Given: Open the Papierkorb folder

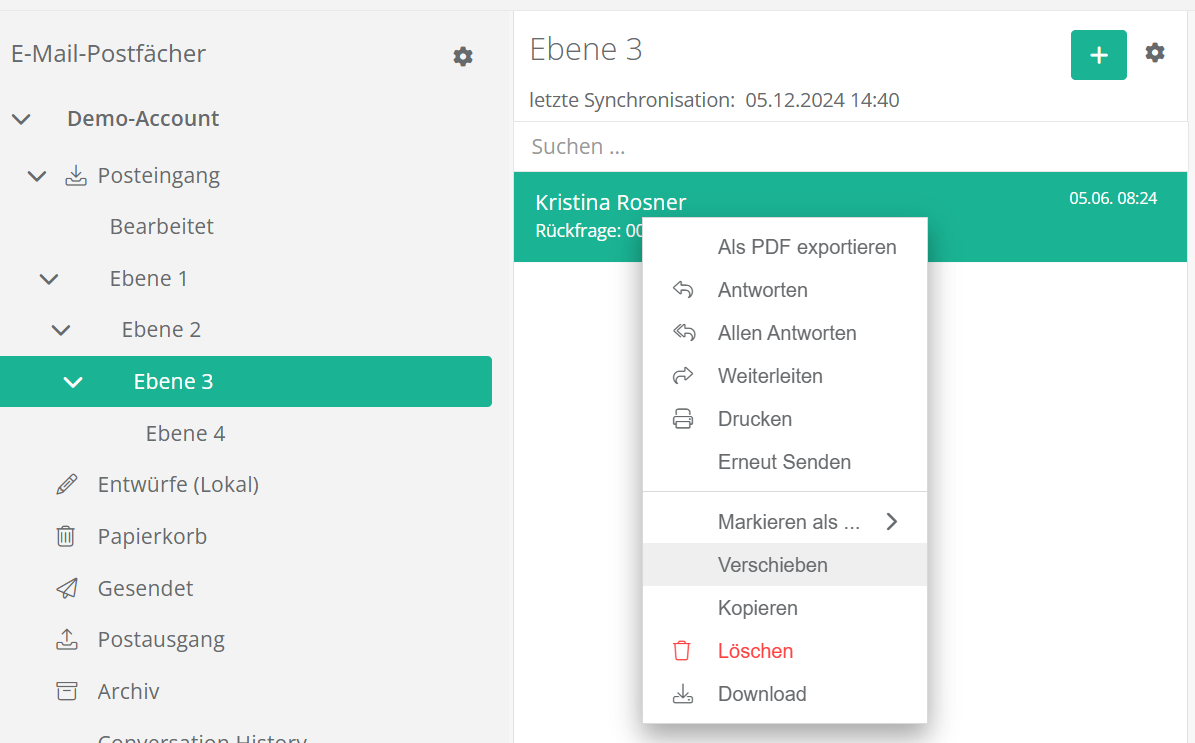Looking at the screenshot, I should click(152, 537).
